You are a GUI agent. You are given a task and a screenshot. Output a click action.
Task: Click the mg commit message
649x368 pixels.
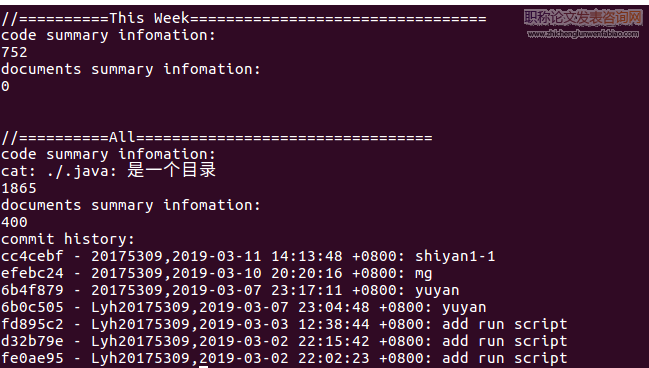tap(424, 274)
